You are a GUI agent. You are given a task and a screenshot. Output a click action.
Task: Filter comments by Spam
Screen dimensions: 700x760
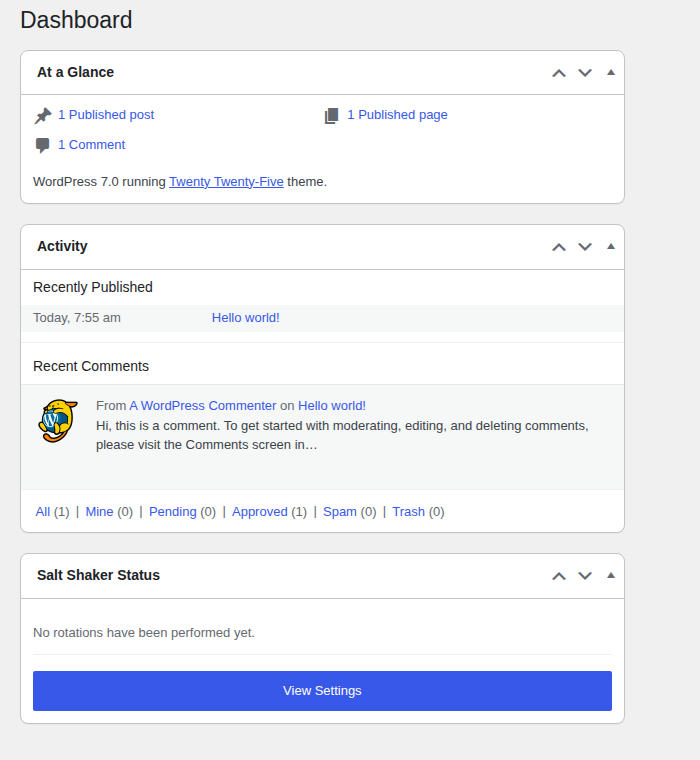click(339, 512)
